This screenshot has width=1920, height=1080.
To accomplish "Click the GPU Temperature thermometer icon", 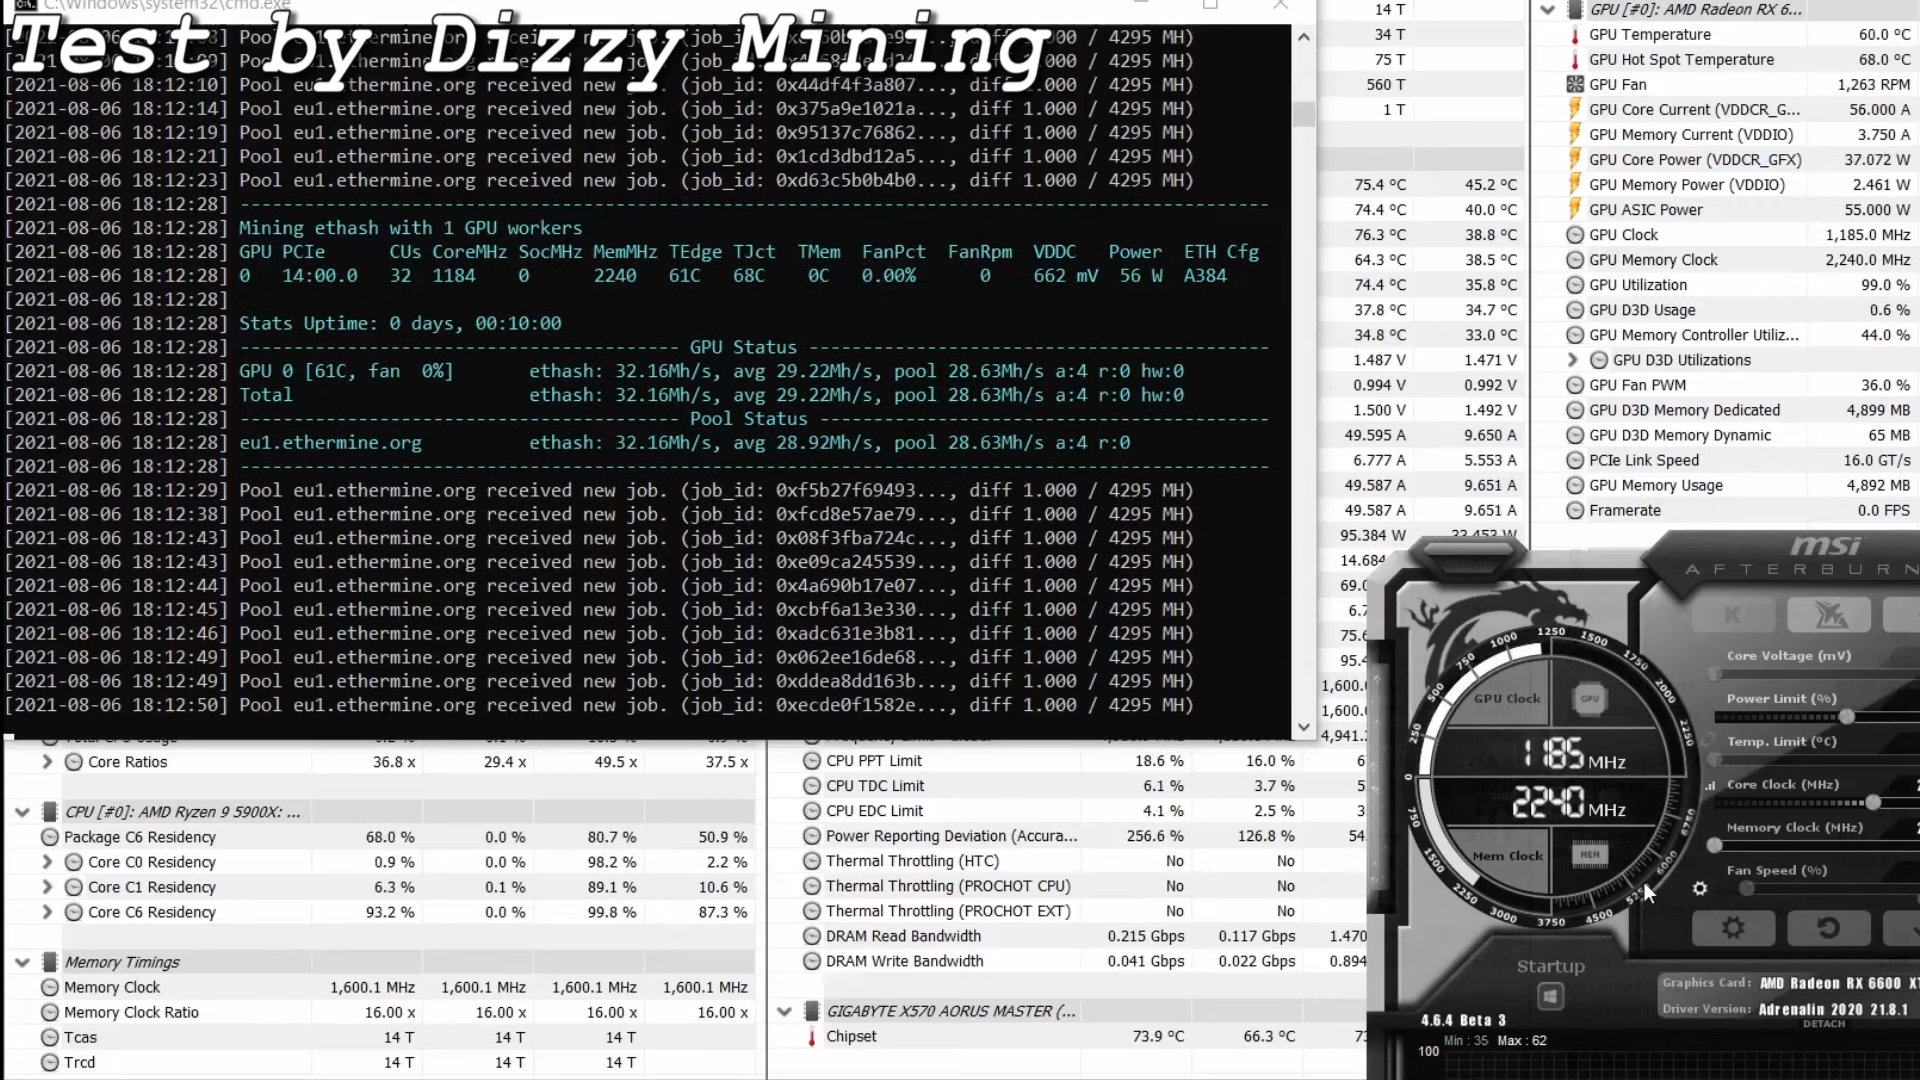I will (x=1575, y=35).
